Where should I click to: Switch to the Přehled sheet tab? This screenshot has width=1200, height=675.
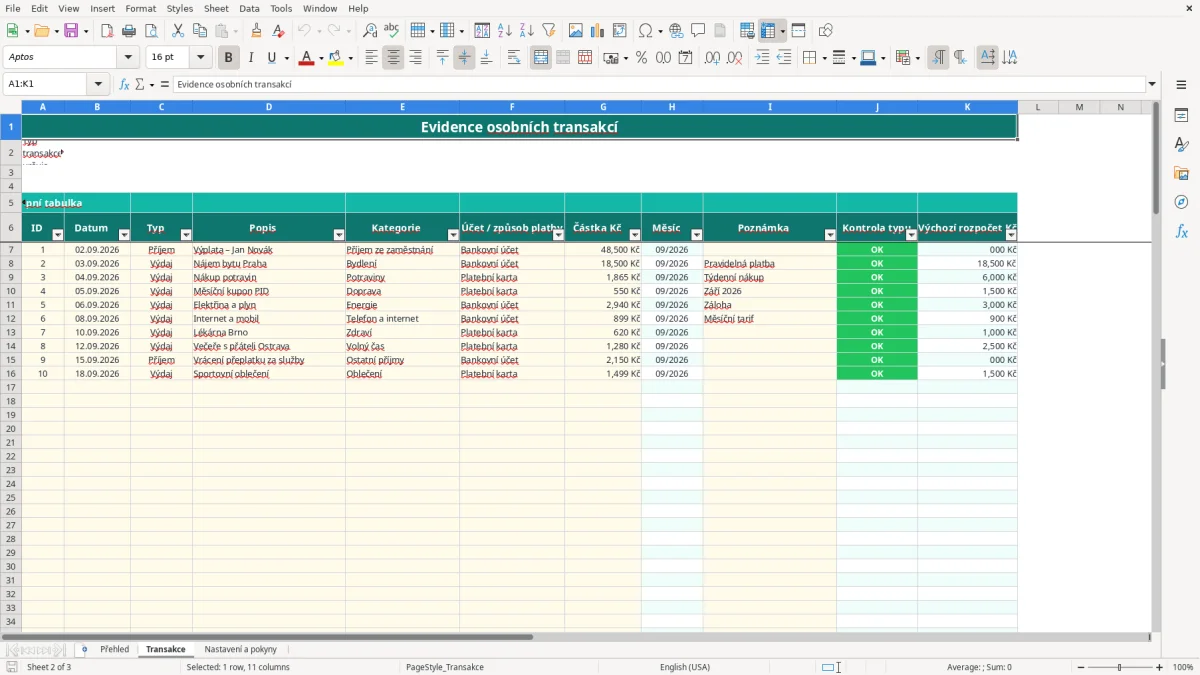[x=115, y=649]
